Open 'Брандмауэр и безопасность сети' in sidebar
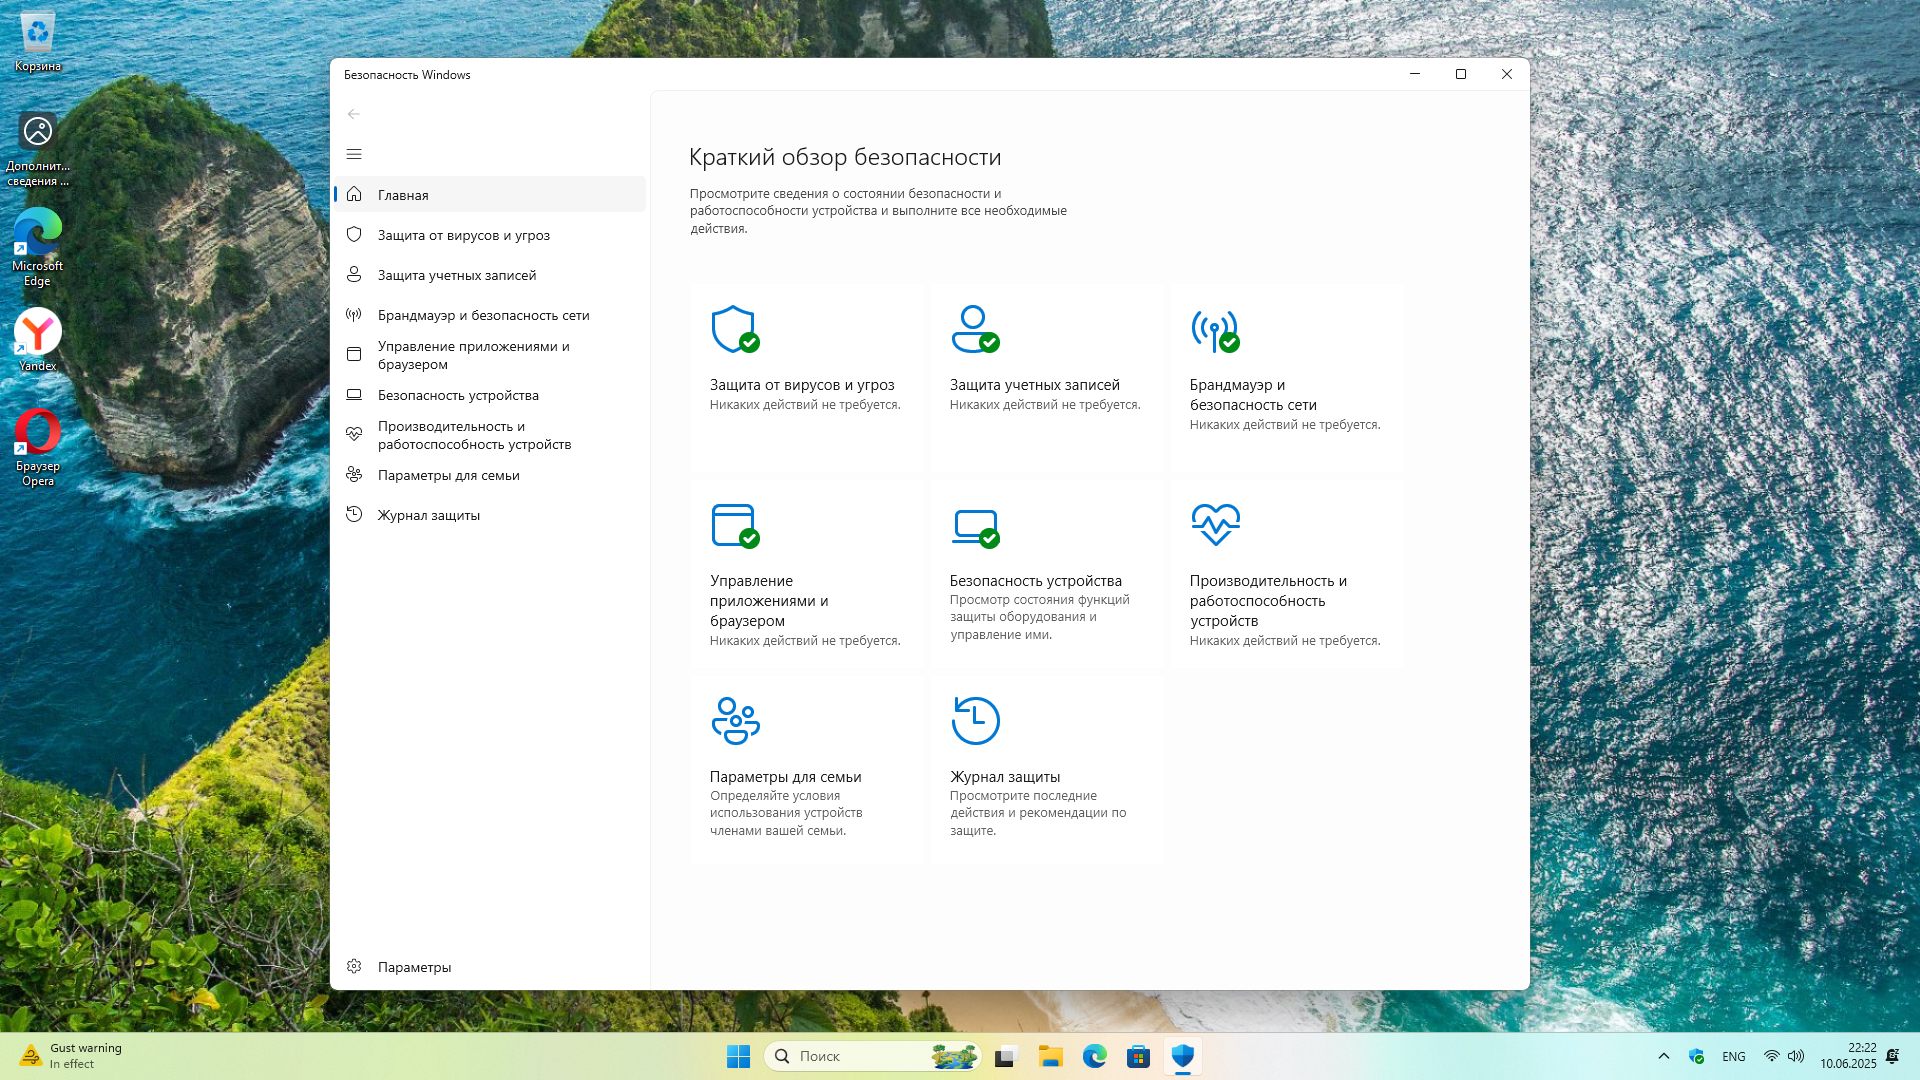 click(483, 315)
